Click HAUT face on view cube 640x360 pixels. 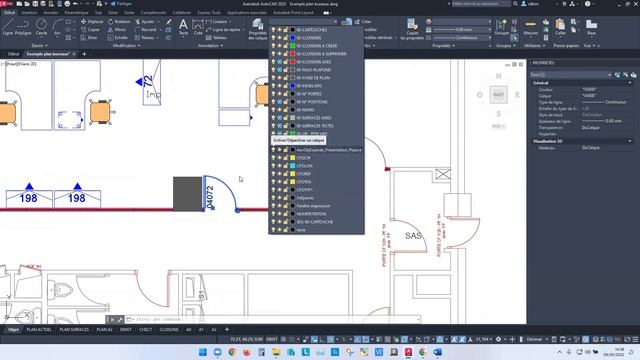498,95
